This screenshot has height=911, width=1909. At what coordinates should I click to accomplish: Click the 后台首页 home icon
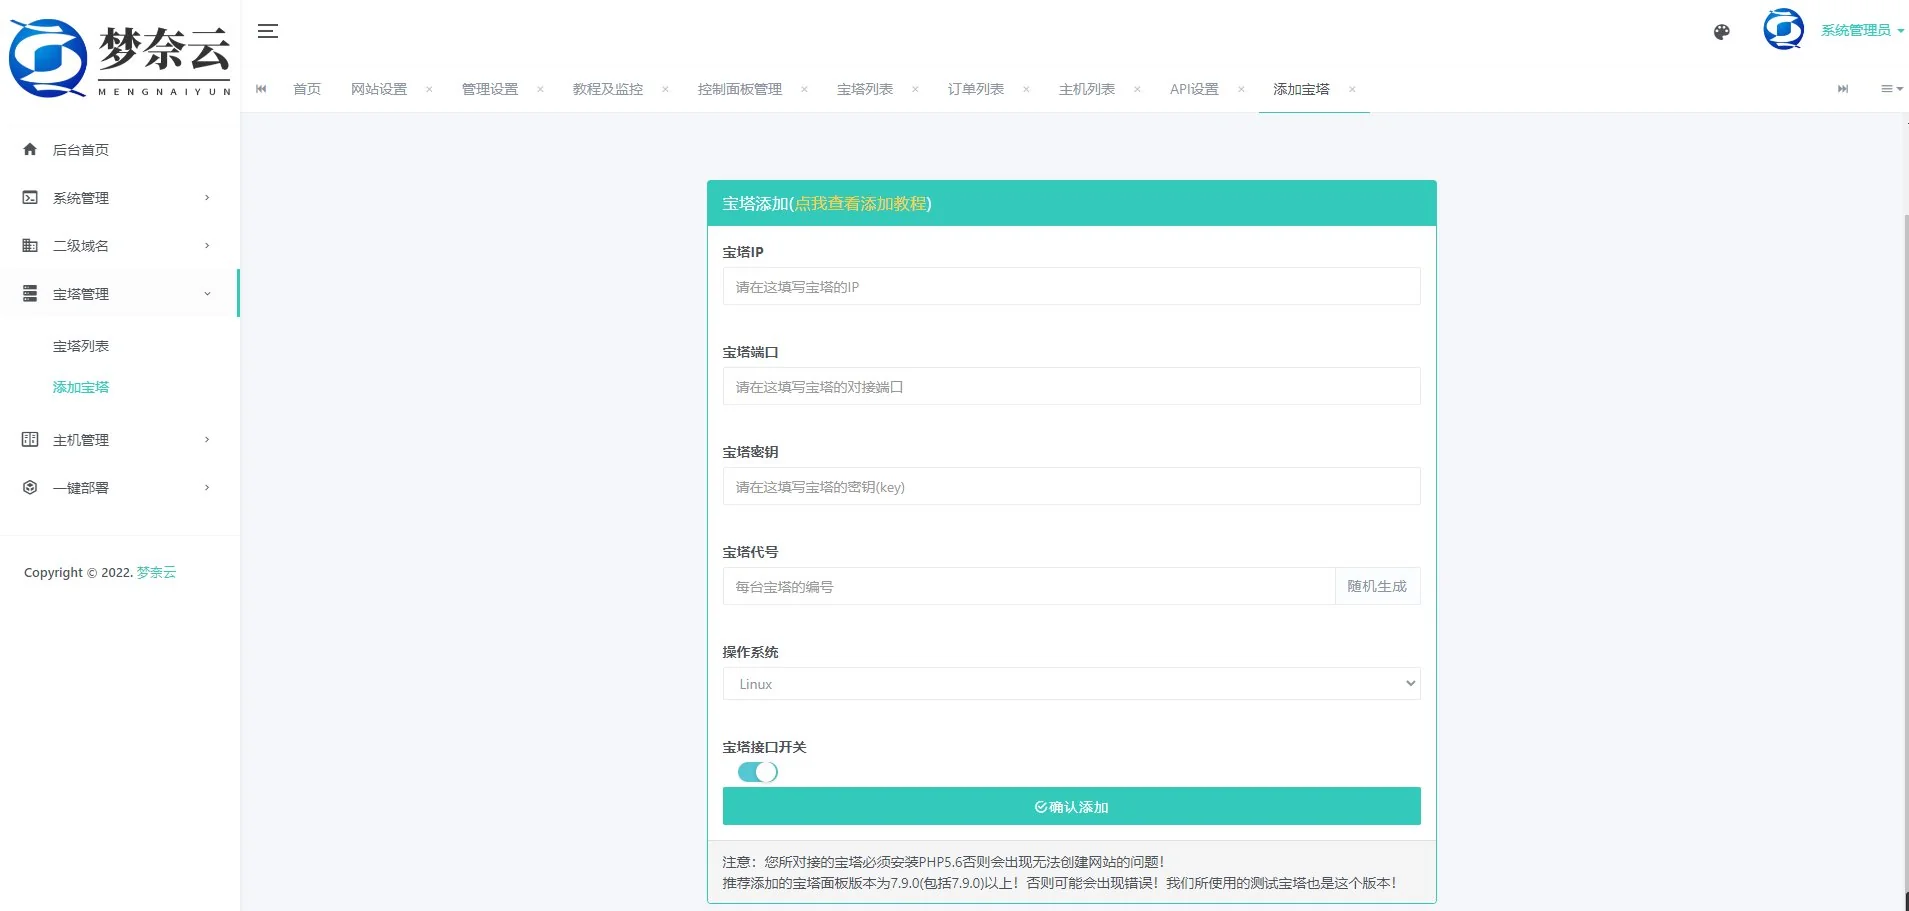[29, 149]
